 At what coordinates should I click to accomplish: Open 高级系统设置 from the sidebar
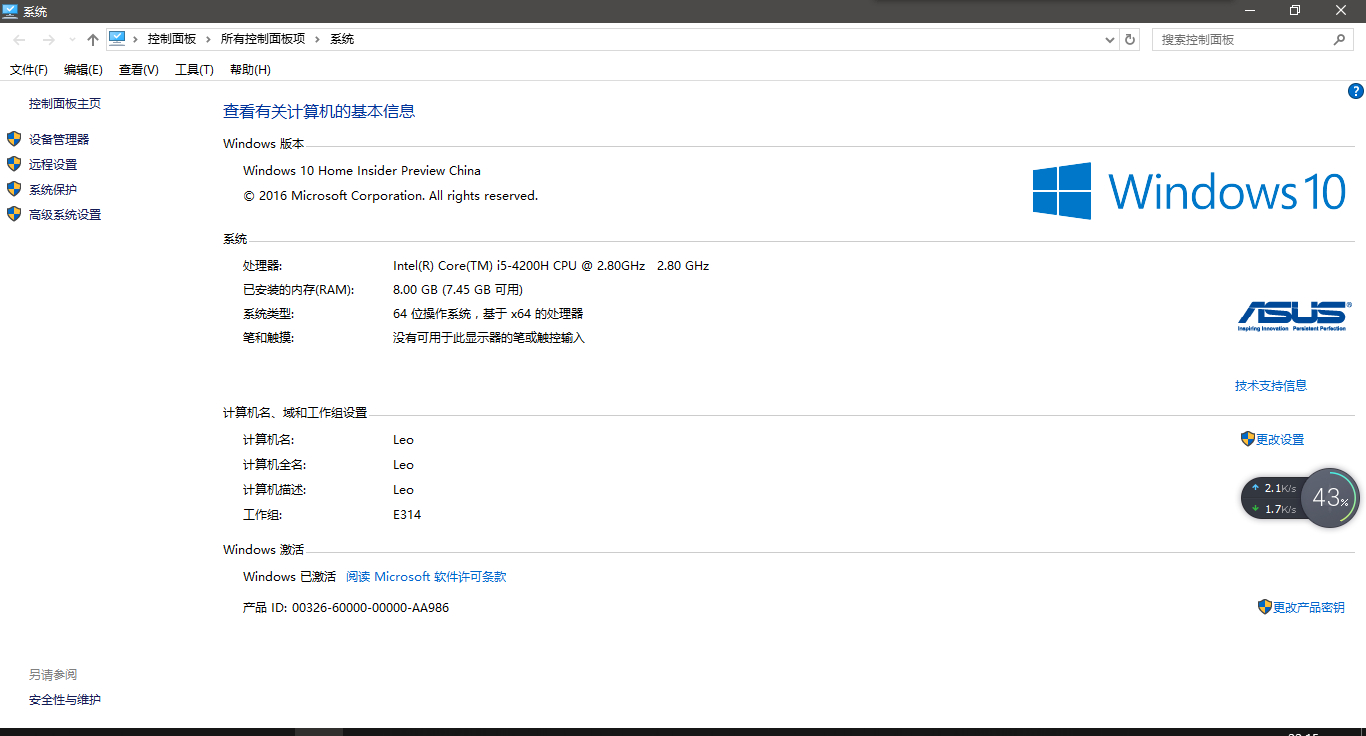pyautogui.click(x=65, y=215)
